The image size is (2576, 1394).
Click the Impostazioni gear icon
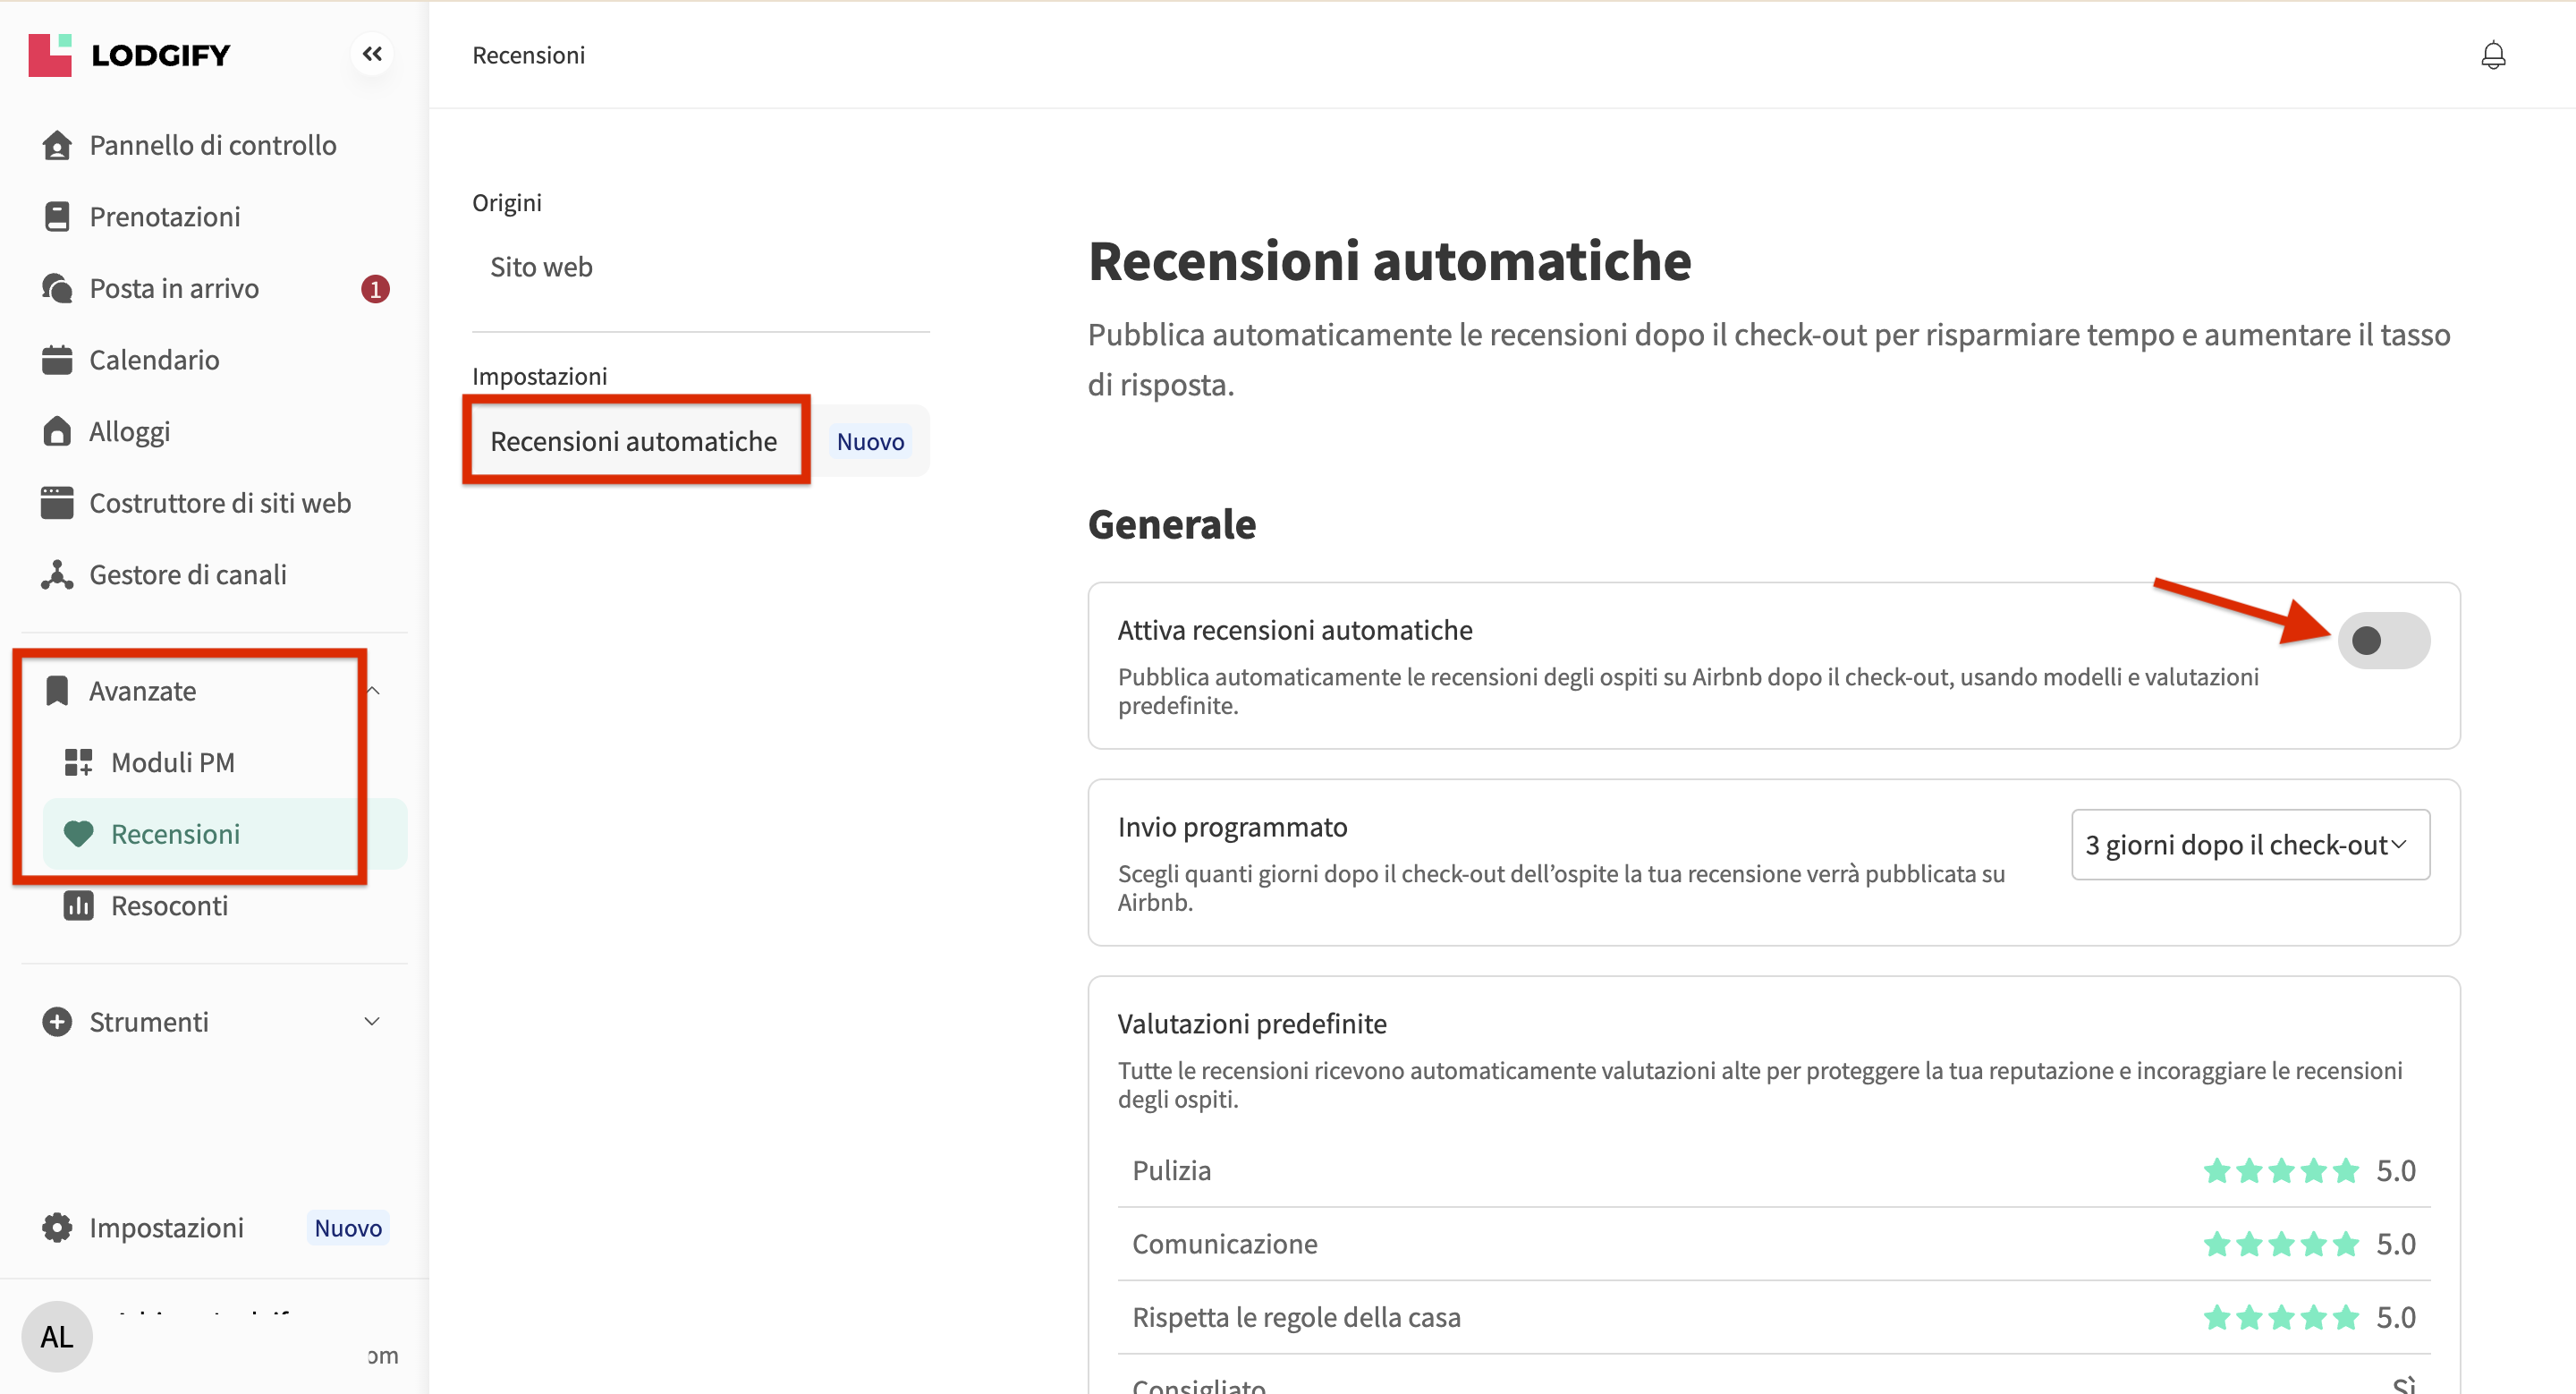(x=57, y=1227)
